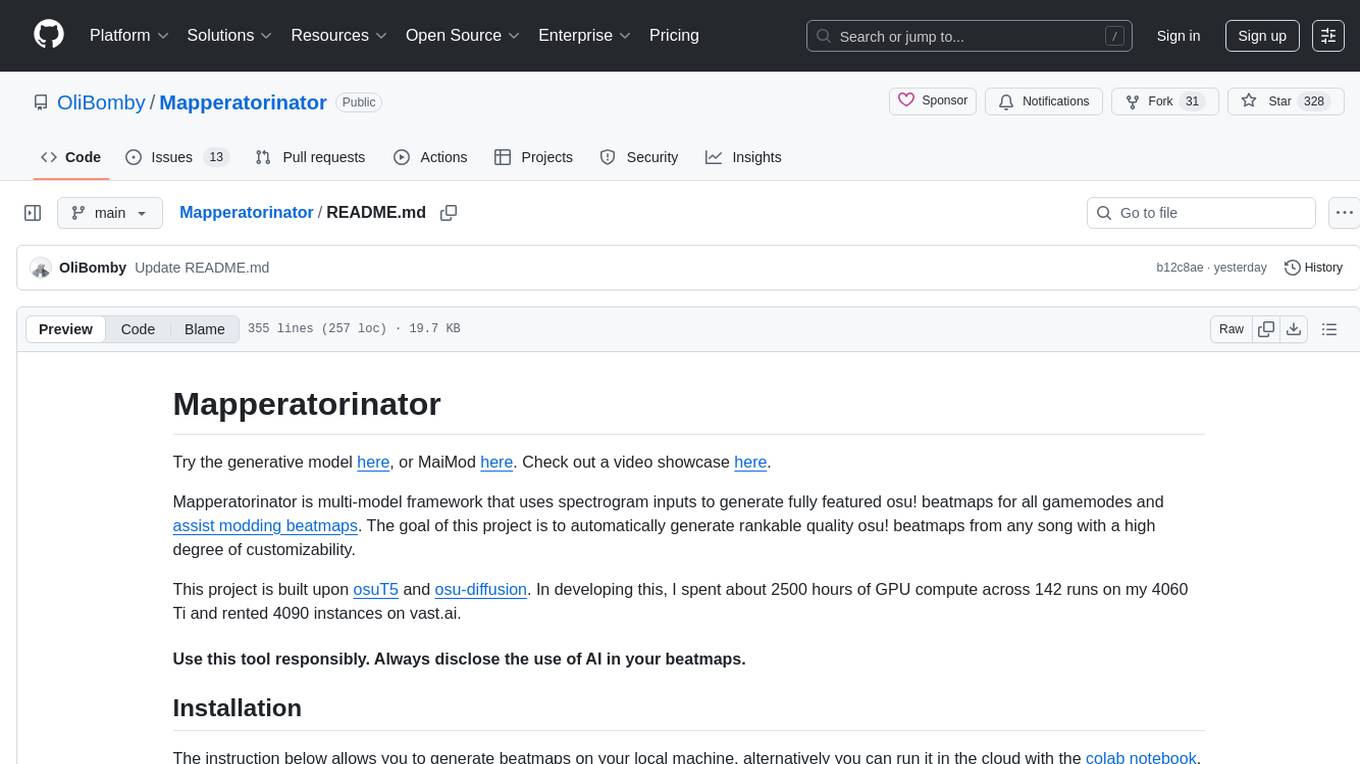Click the Sponsor button
The image size is (1360, 764).
point(932,101)
